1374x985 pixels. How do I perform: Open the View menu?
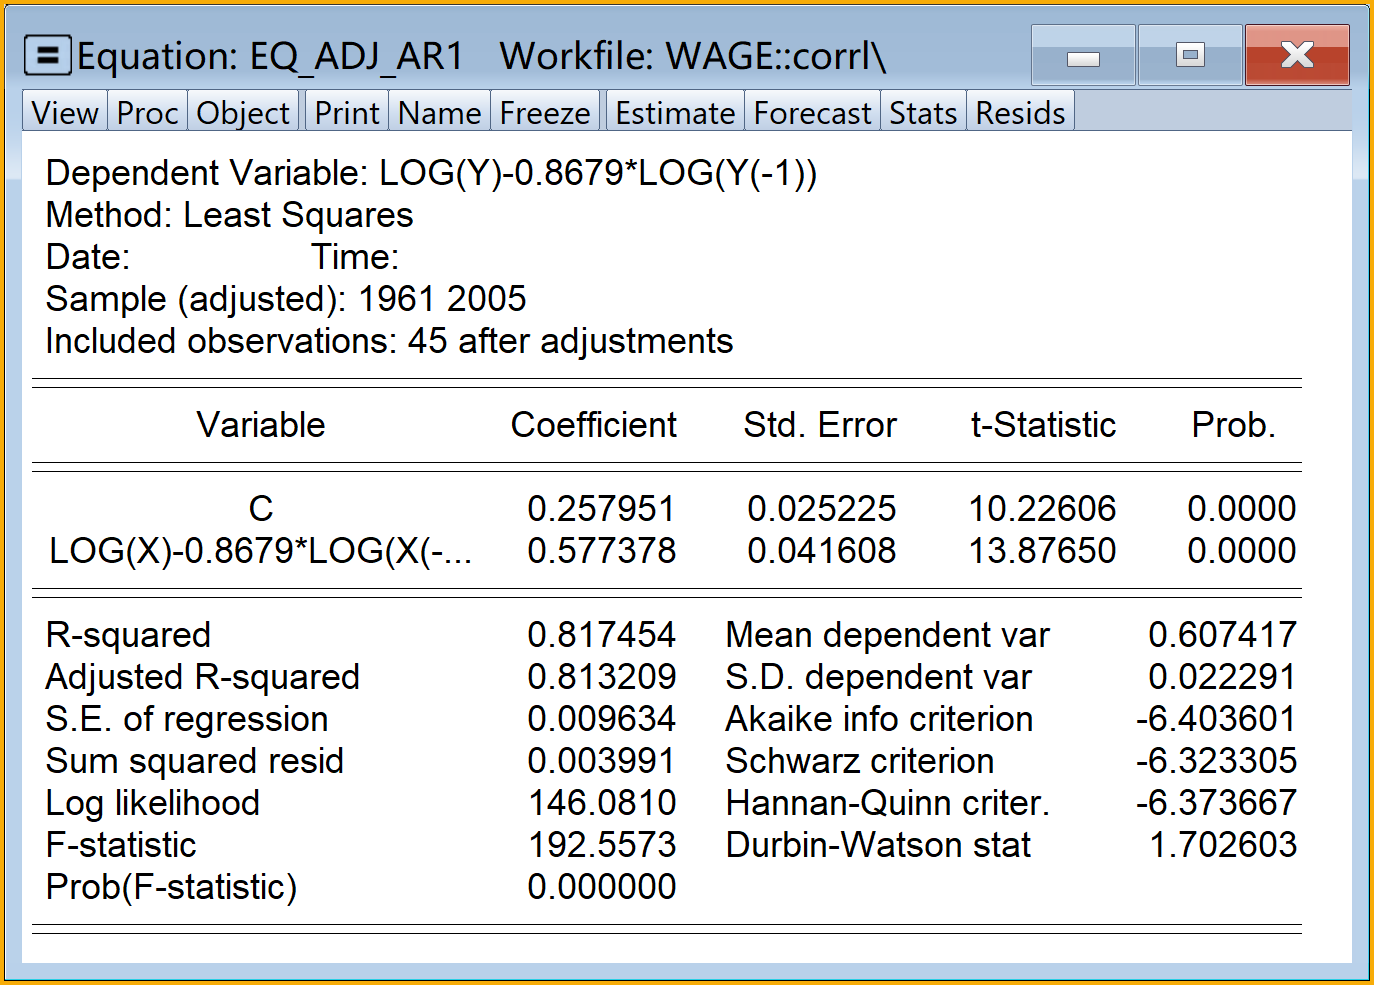tap(65, 113)
